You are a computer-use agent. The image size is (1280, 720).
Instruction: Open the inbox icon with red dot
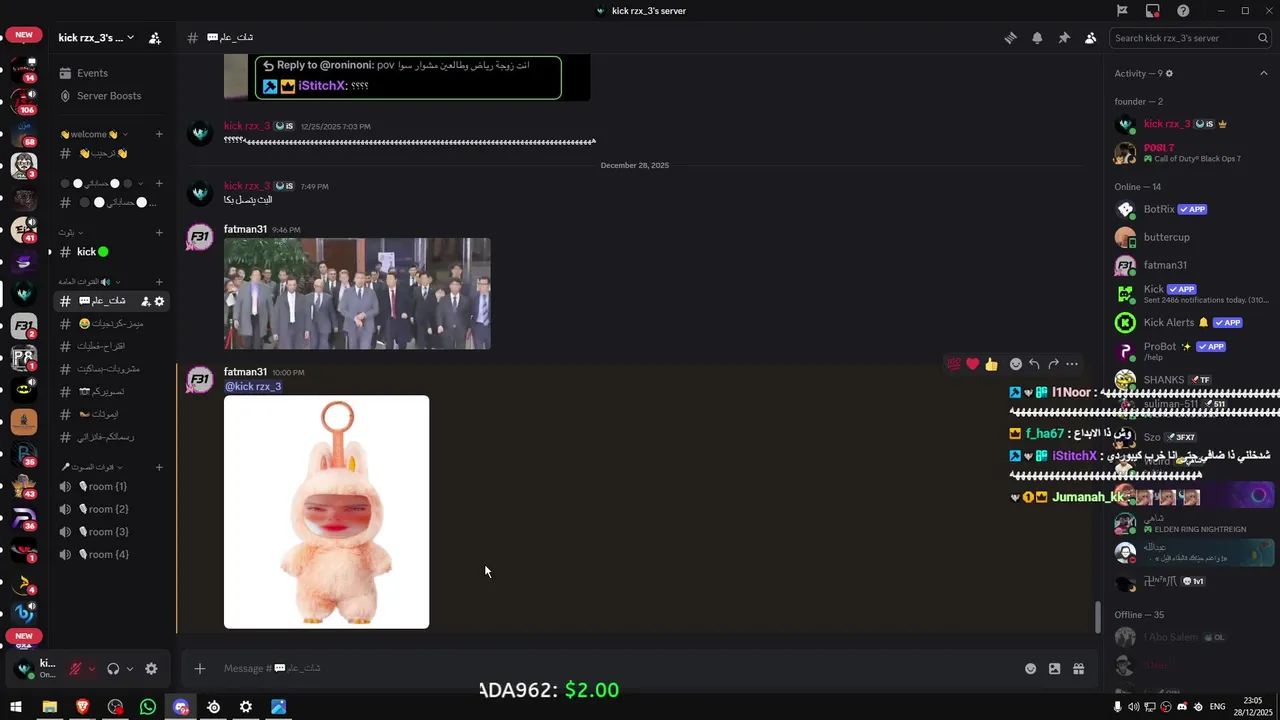(1152, 11)
